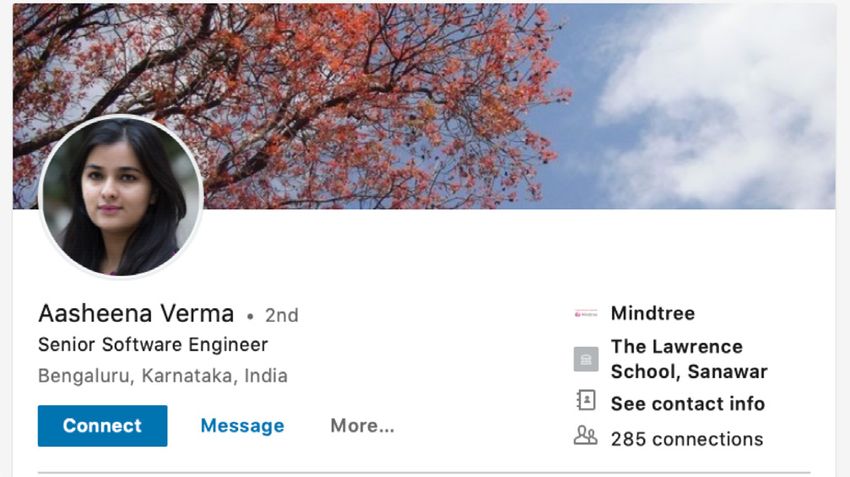Screen dimensions: 850x477
Task: Open the More... options menu
Action: click(363, 426)
